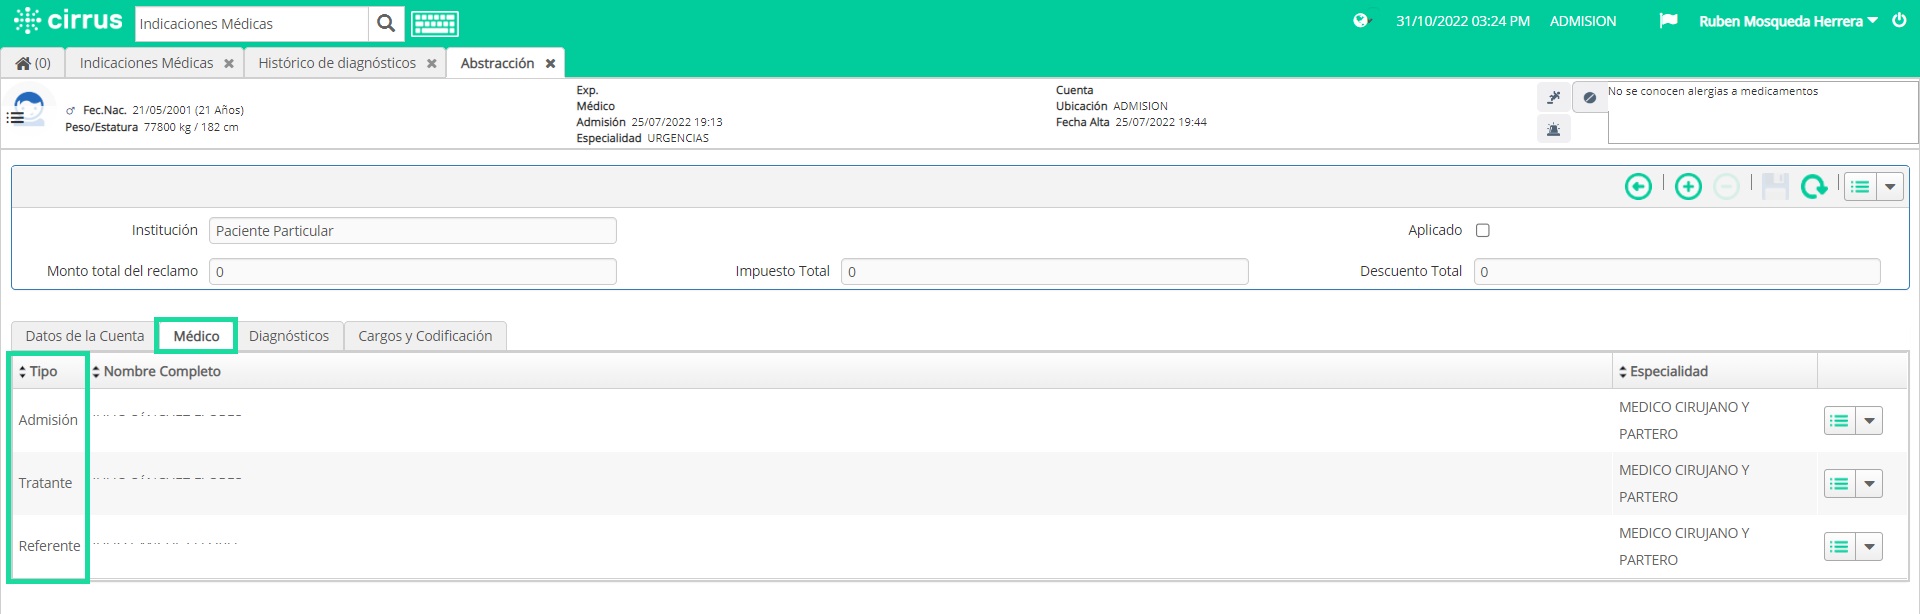
Task: Open the list button on Tratante row
Action: tap(1839, 484)
